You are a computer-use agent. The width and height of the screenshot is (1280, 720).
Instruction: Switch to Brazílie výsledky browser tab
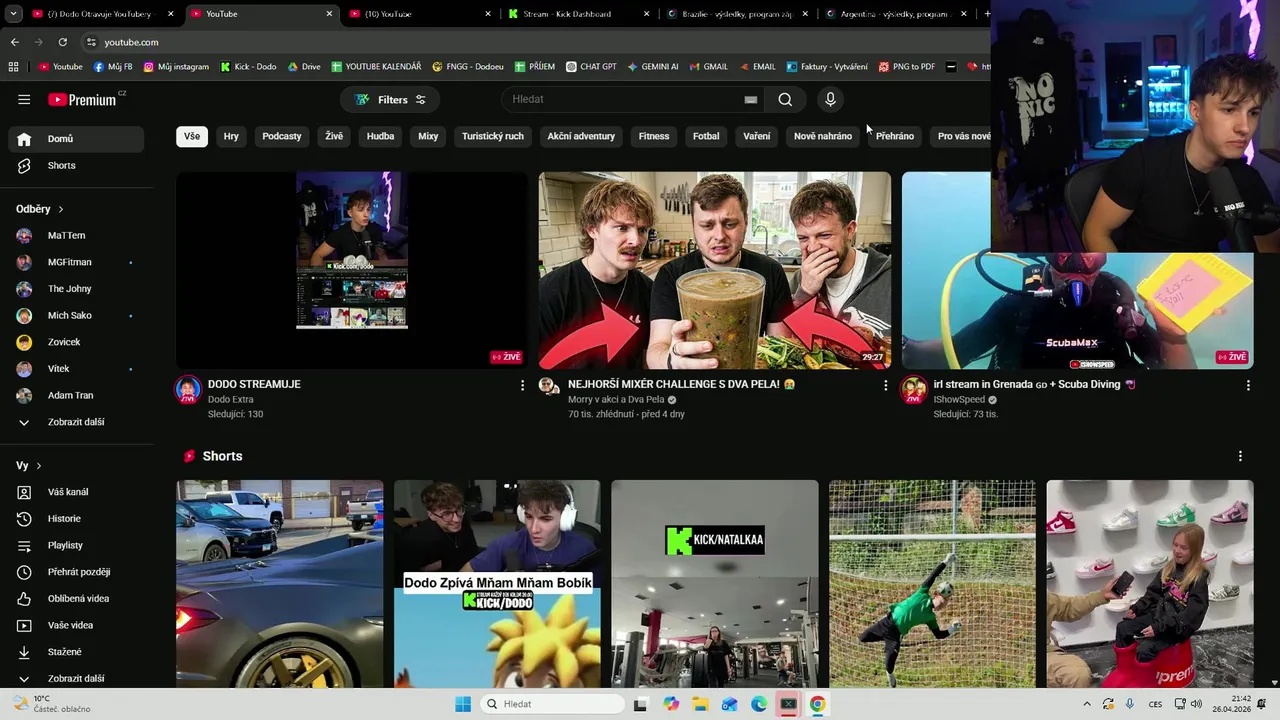[x=735, y=14]
